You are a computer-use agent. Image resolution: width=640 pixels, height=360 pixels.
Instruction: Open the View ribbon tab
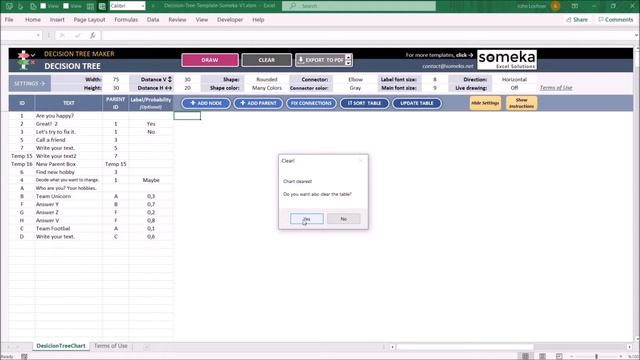(x=202, y=20)
